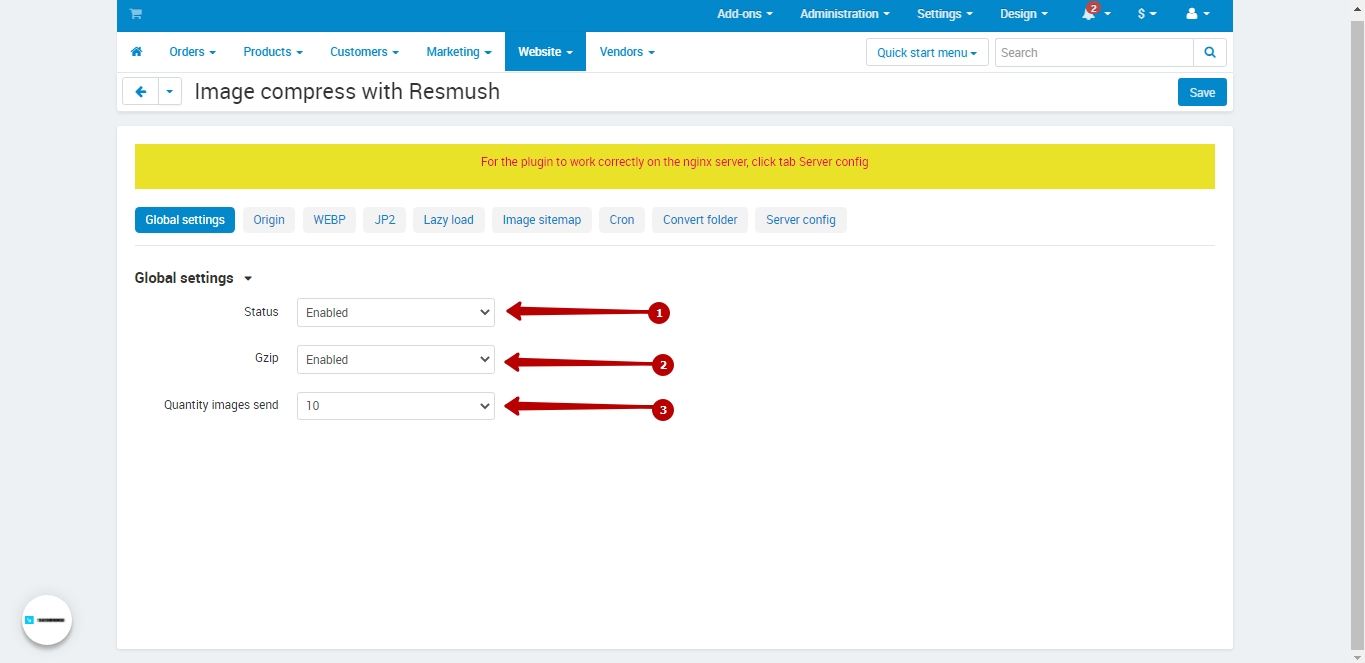Viewport: 1365px width, 663px height.
Task: Open the currency dollar menu
Action: tap(1147, 14)
